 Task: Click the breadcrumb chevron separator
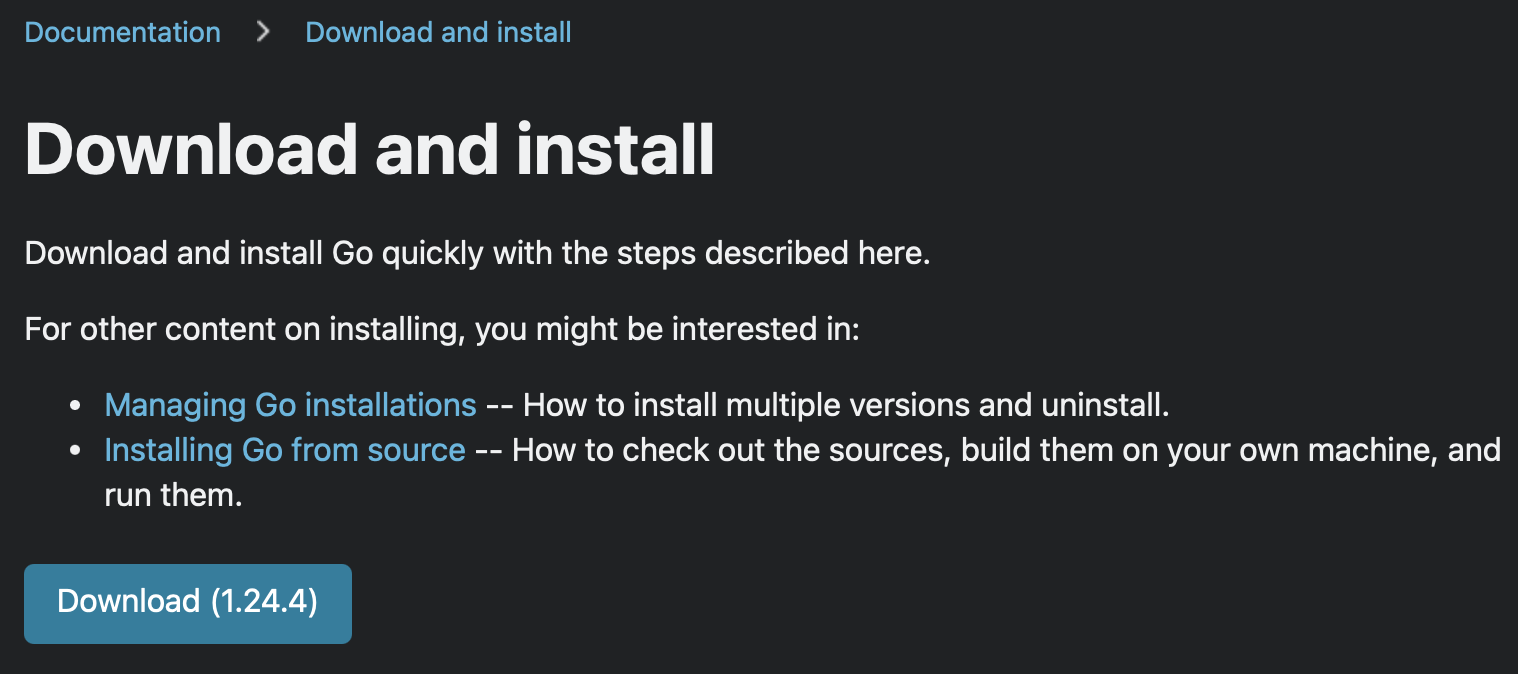point(263,32)
